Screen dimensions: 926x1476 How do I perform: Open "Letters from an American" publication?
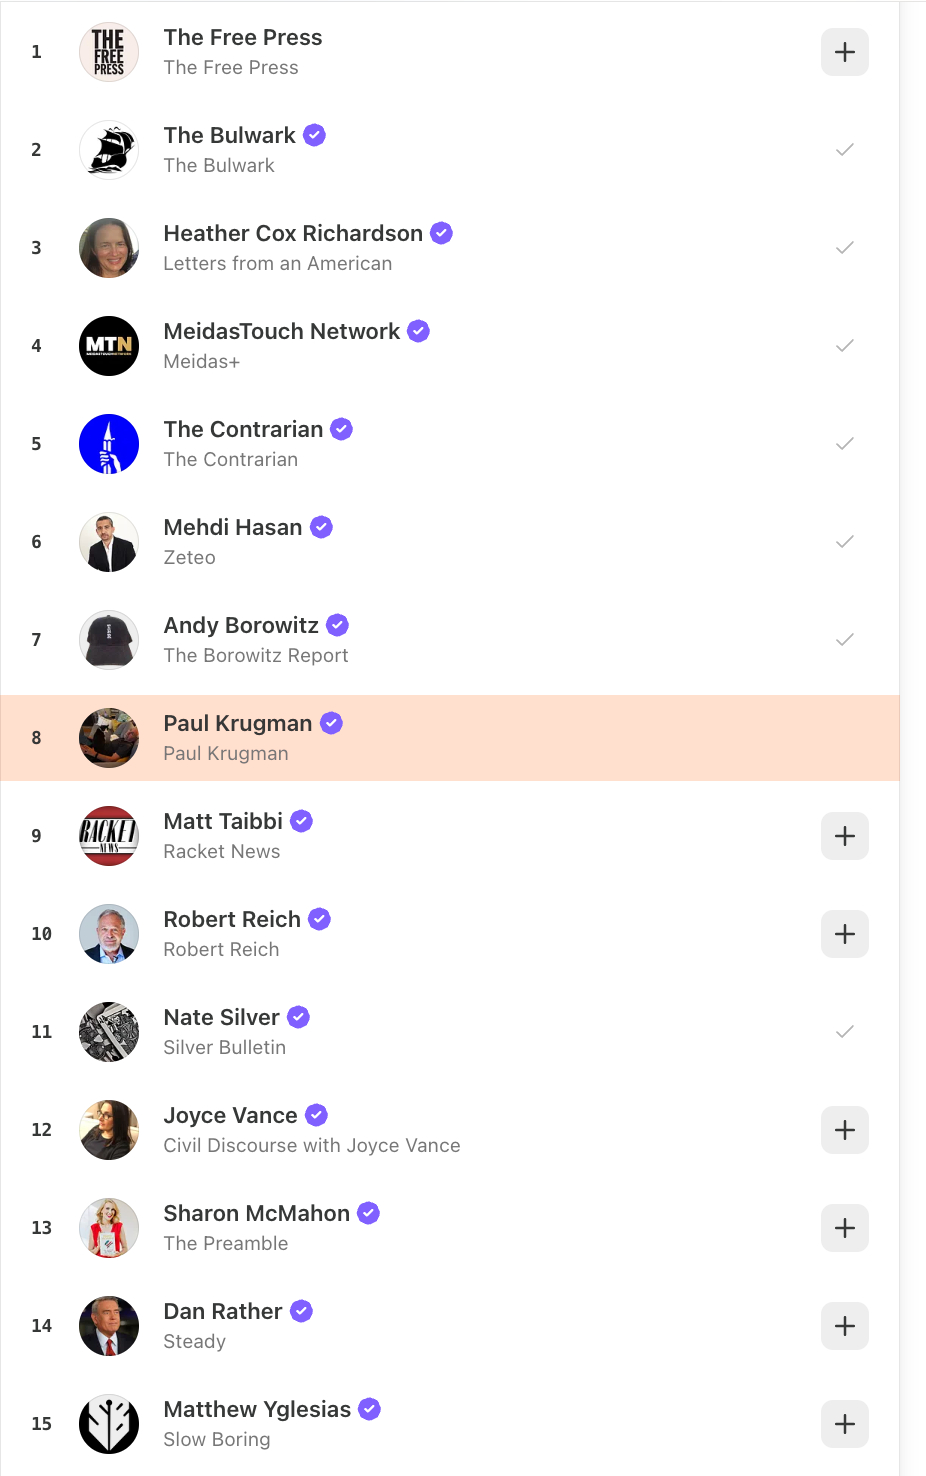tap(278, 264)
